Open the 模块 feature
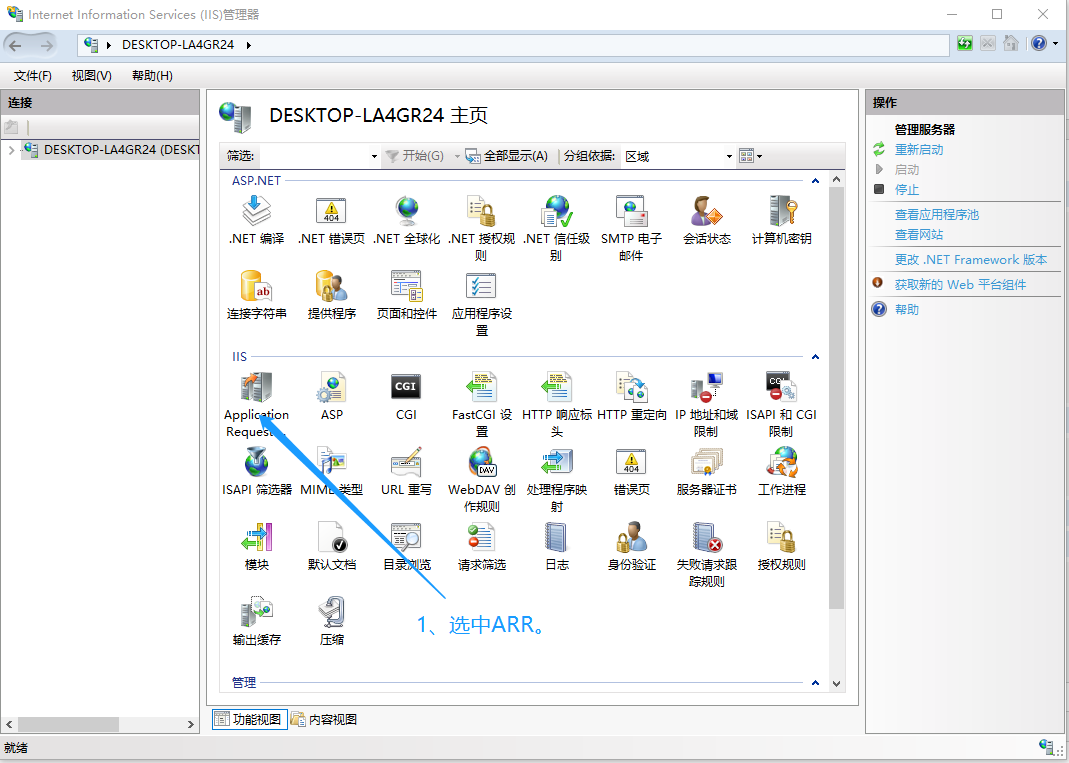 pos(256,546)
